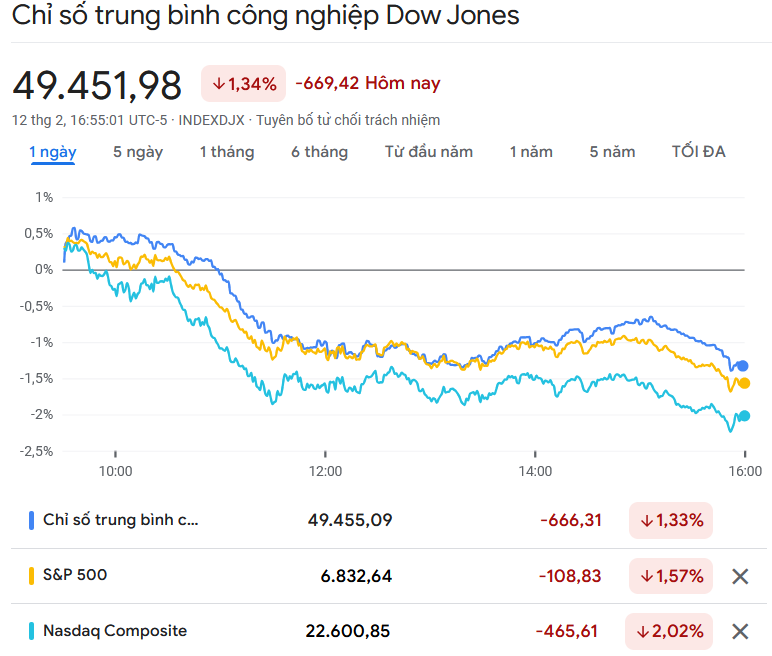Click the red 1,34% change badge

(244, 84)
